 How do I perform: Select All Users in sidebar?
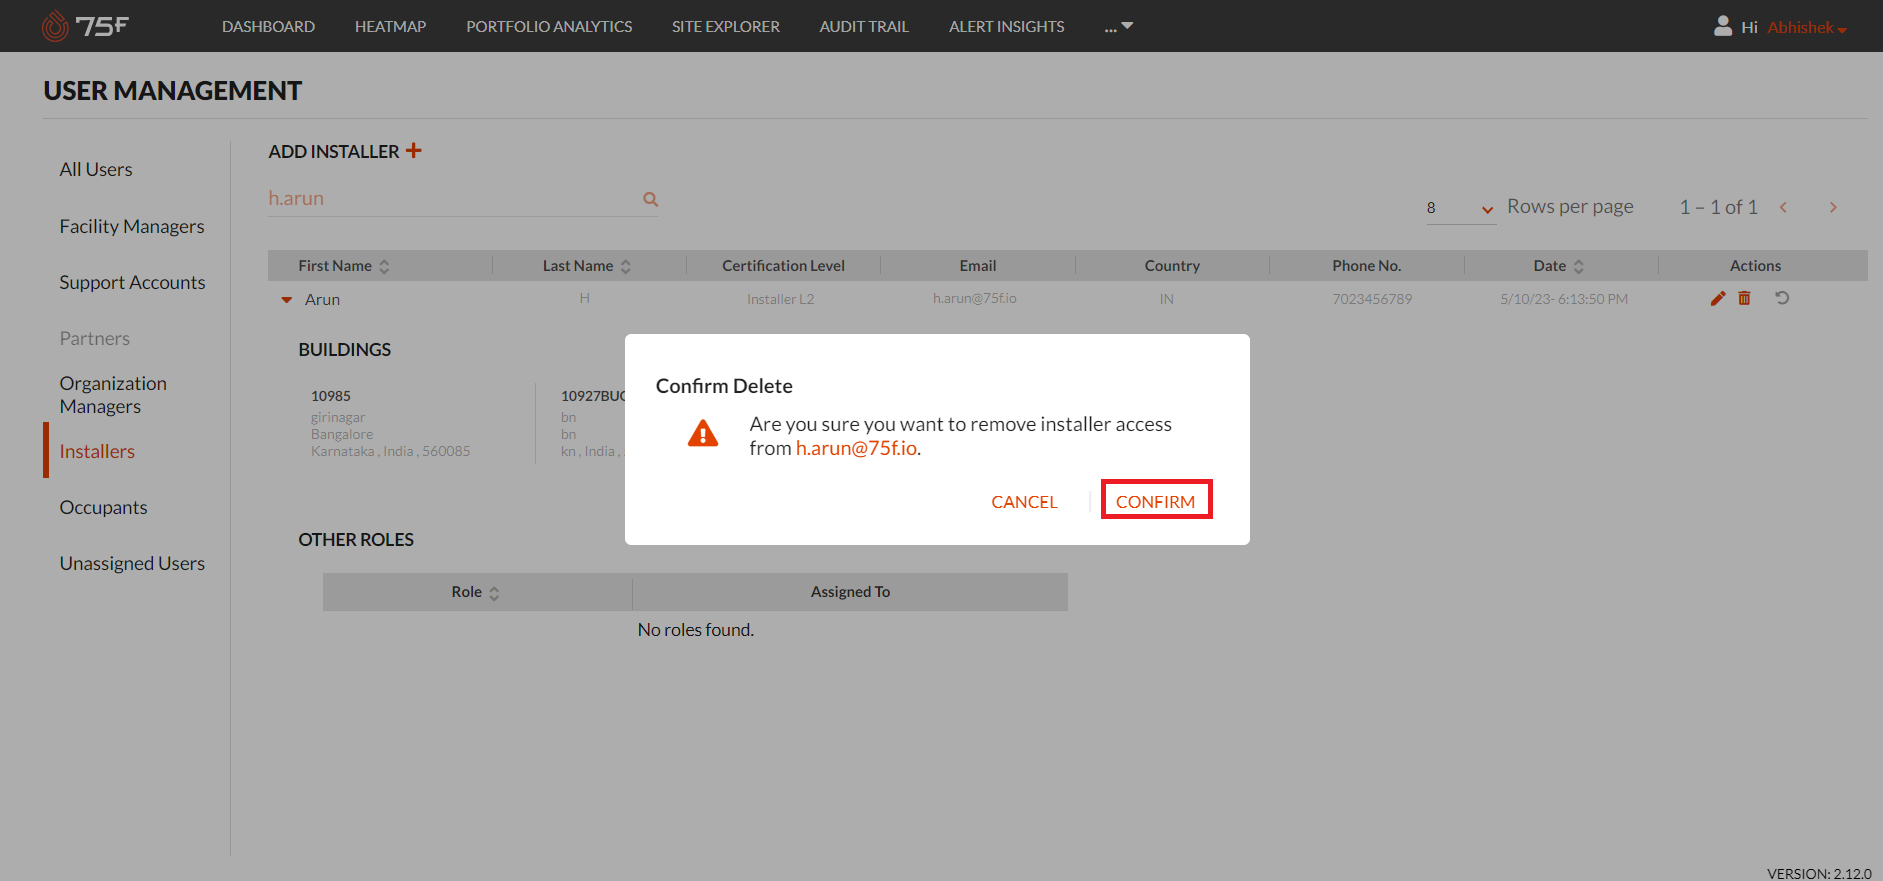(x=96, y=169)
